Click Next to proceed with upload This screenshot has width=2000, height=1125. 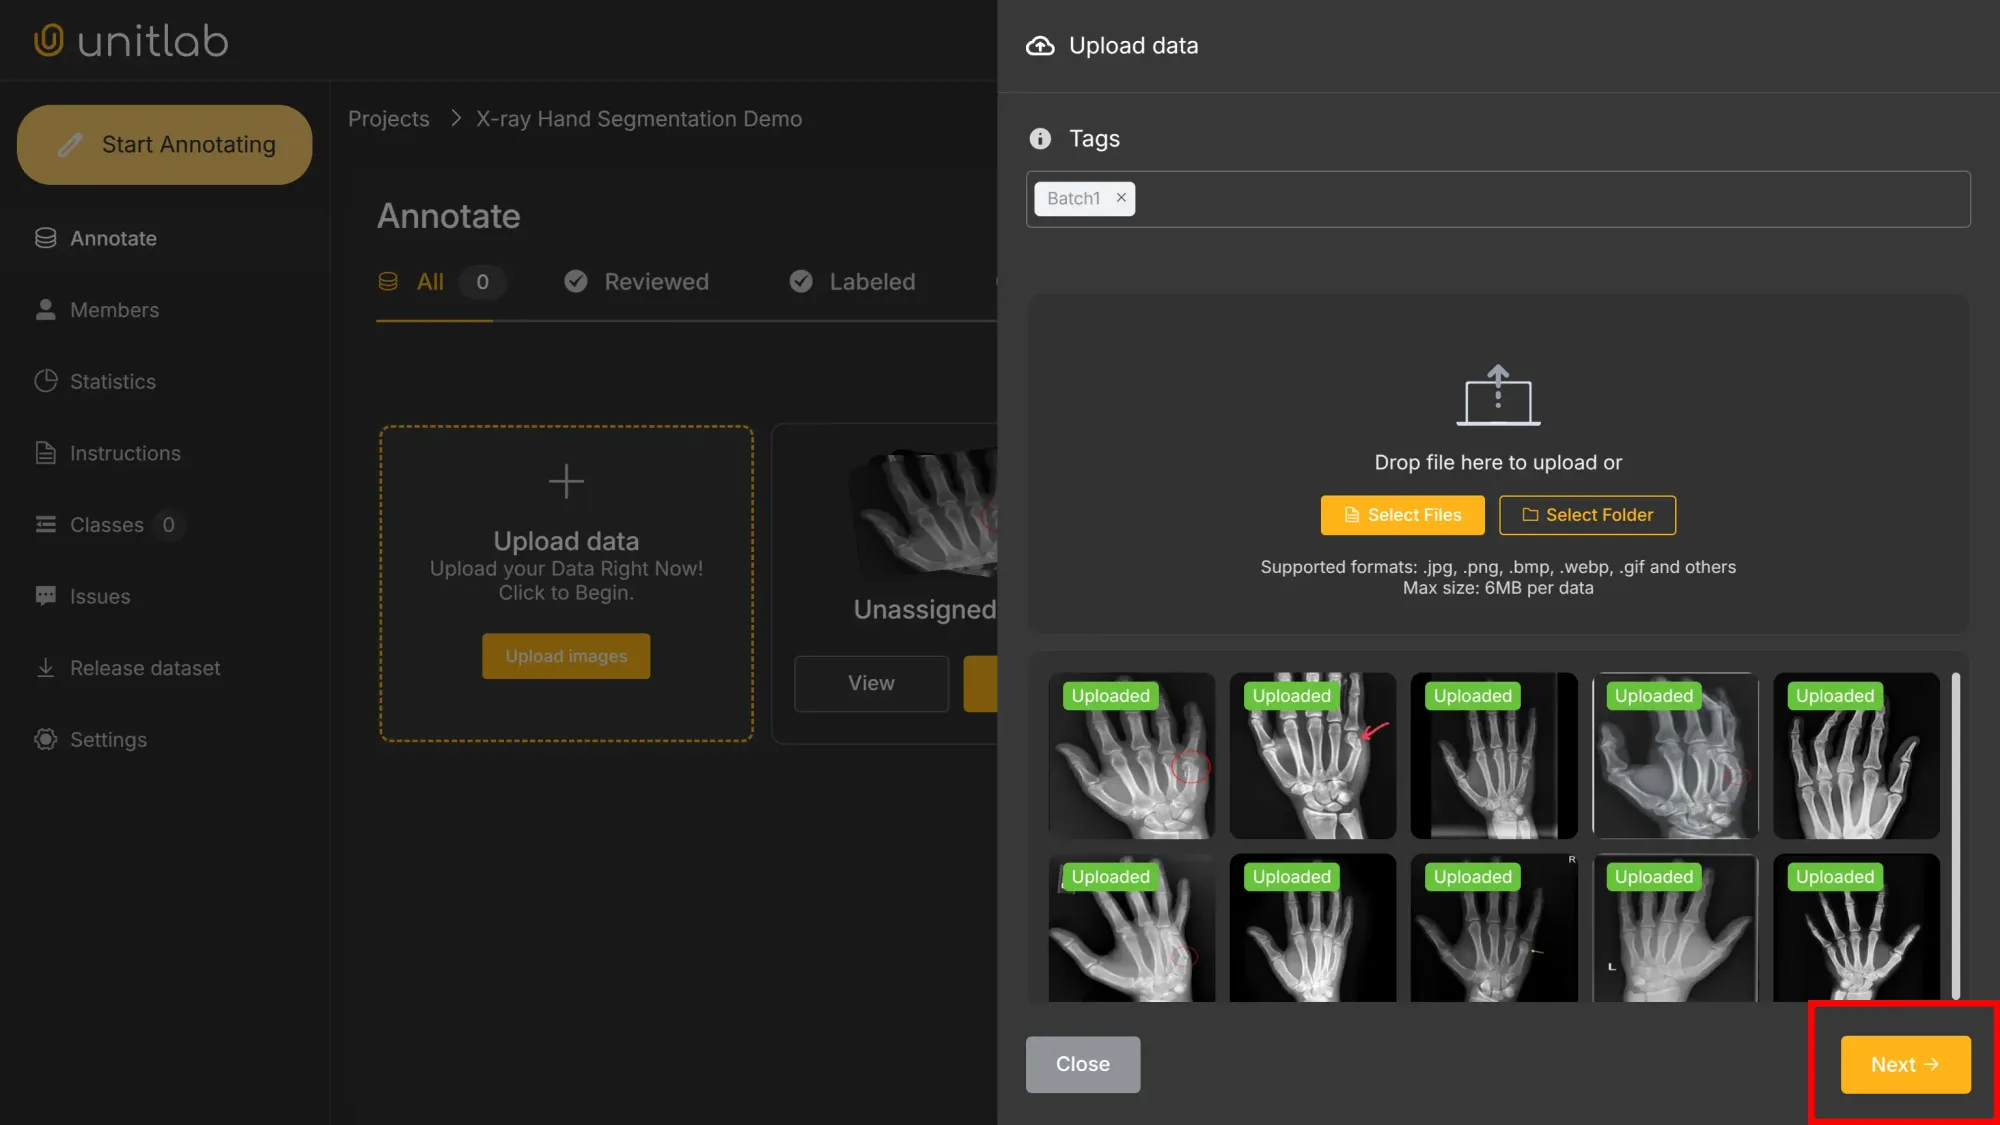coord(1904,1064)
